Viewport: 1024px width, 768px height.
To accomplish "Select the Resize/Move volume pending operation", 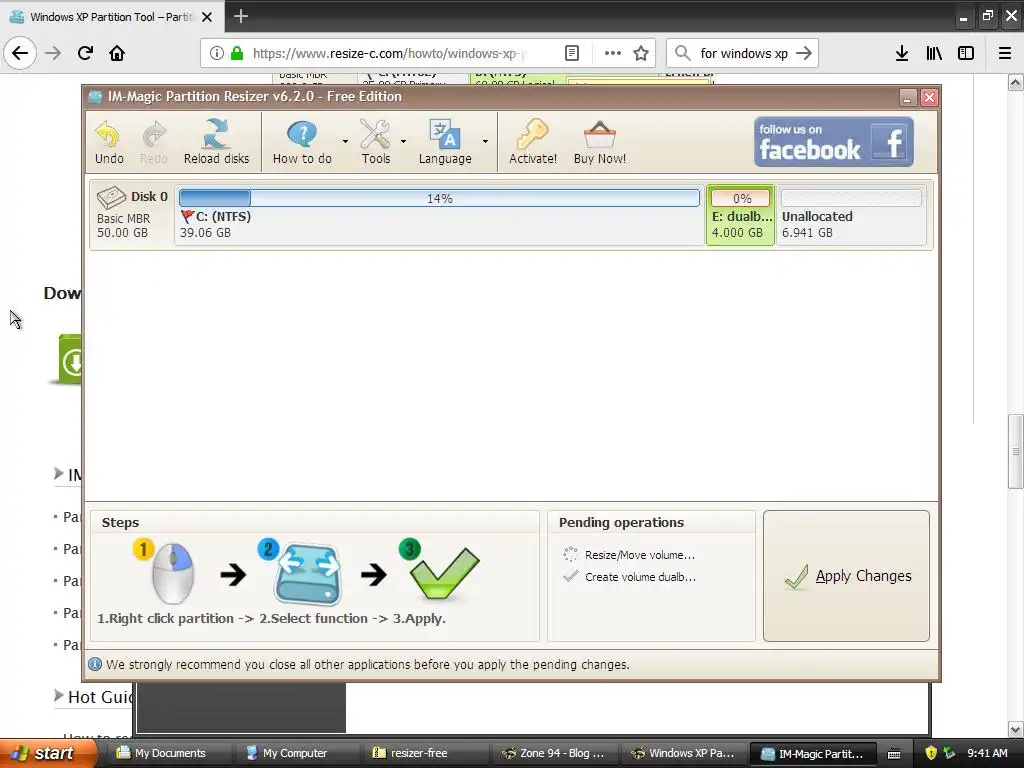I will pos(630,555).
